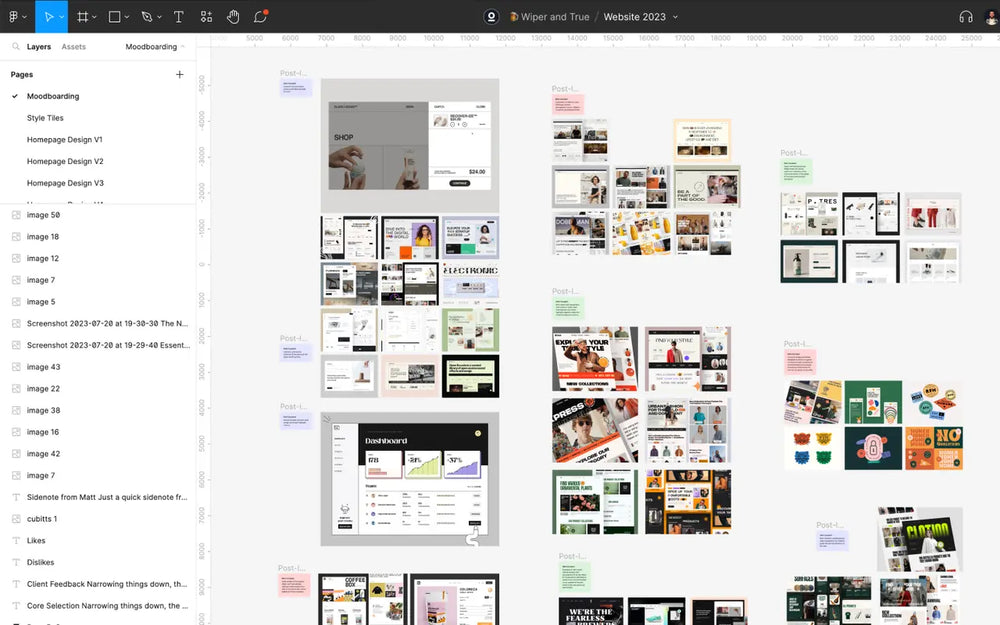Open the Resources components tool
Viewport: 1000px width, 625px height.
pyautogui.click(x=206, y=17)
